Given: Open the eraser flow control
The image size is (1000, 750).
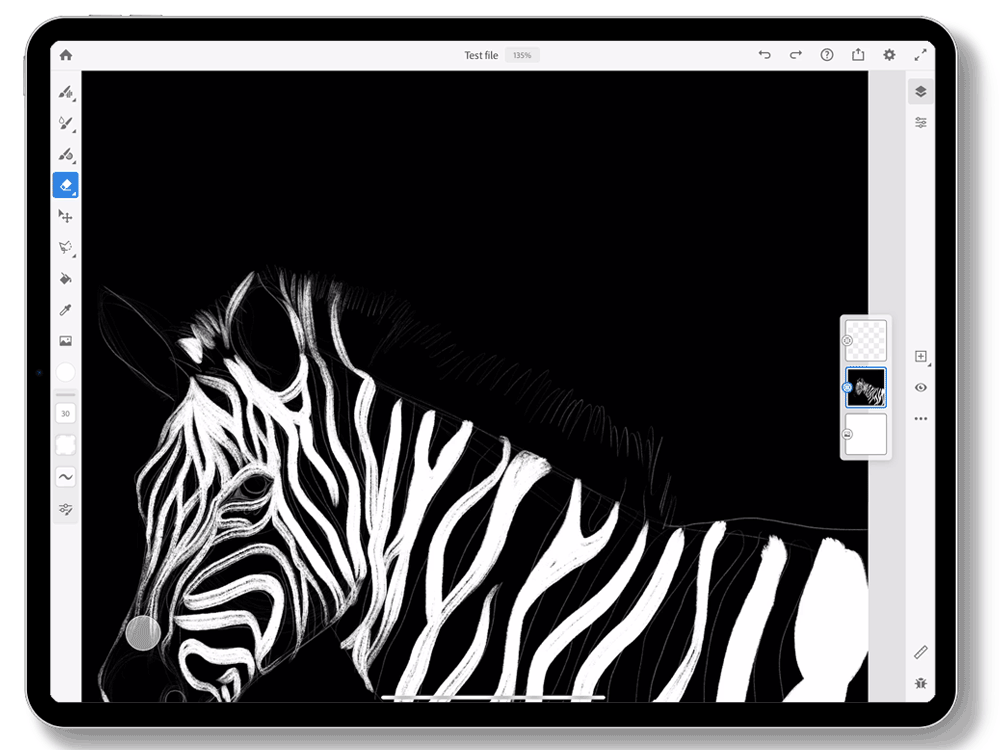Looking at the screenshot, I should click(66, 445).
